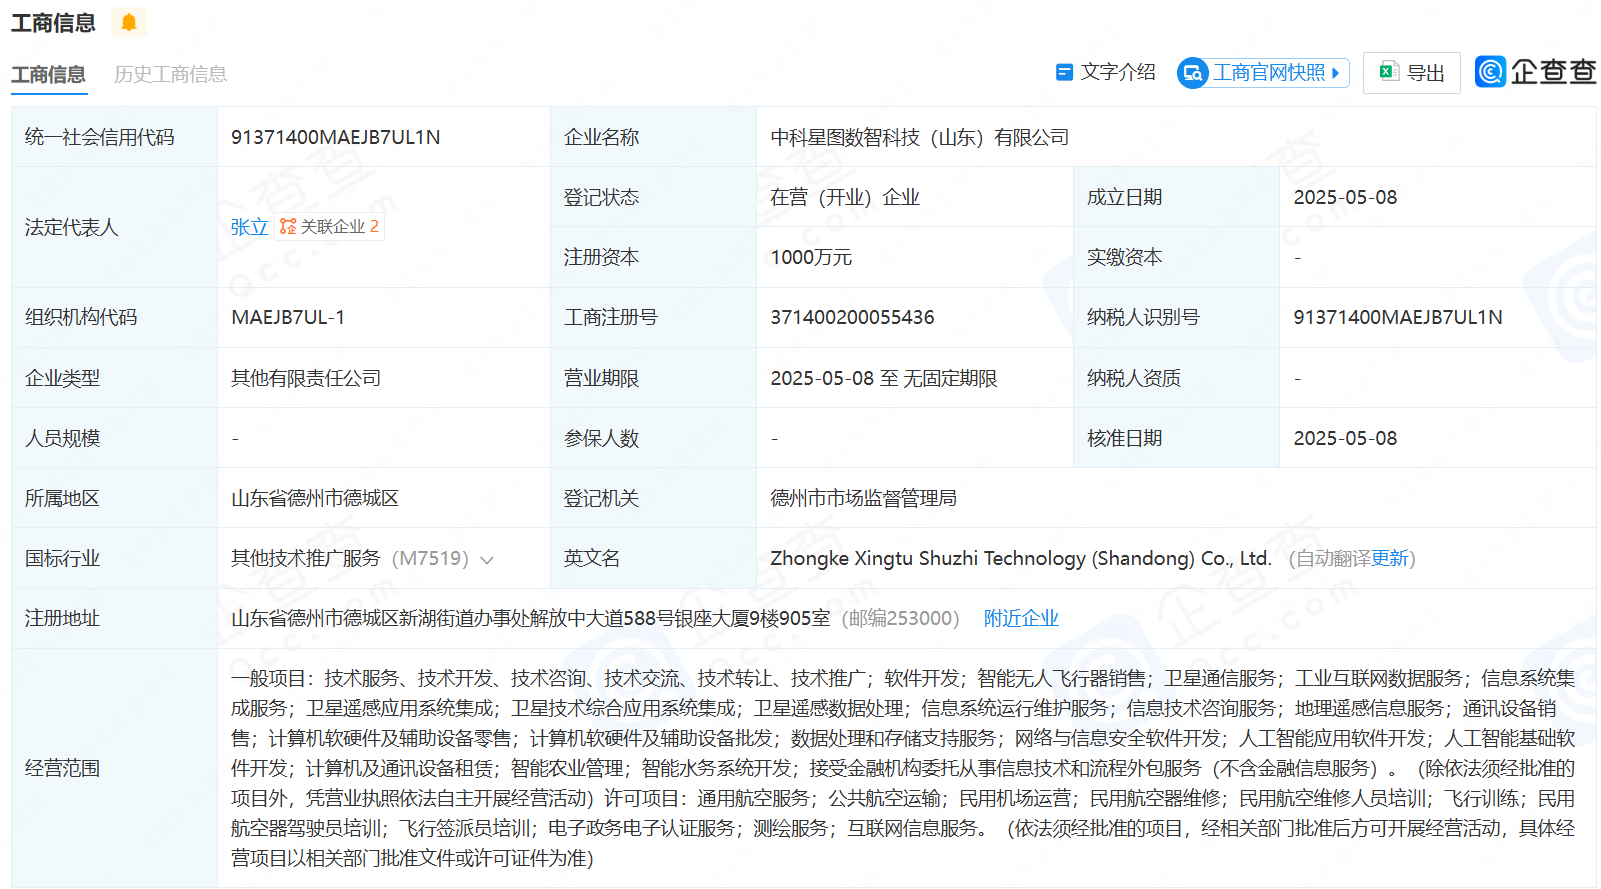
Task: Click the 实缴资本 label
Action: 1124,257
